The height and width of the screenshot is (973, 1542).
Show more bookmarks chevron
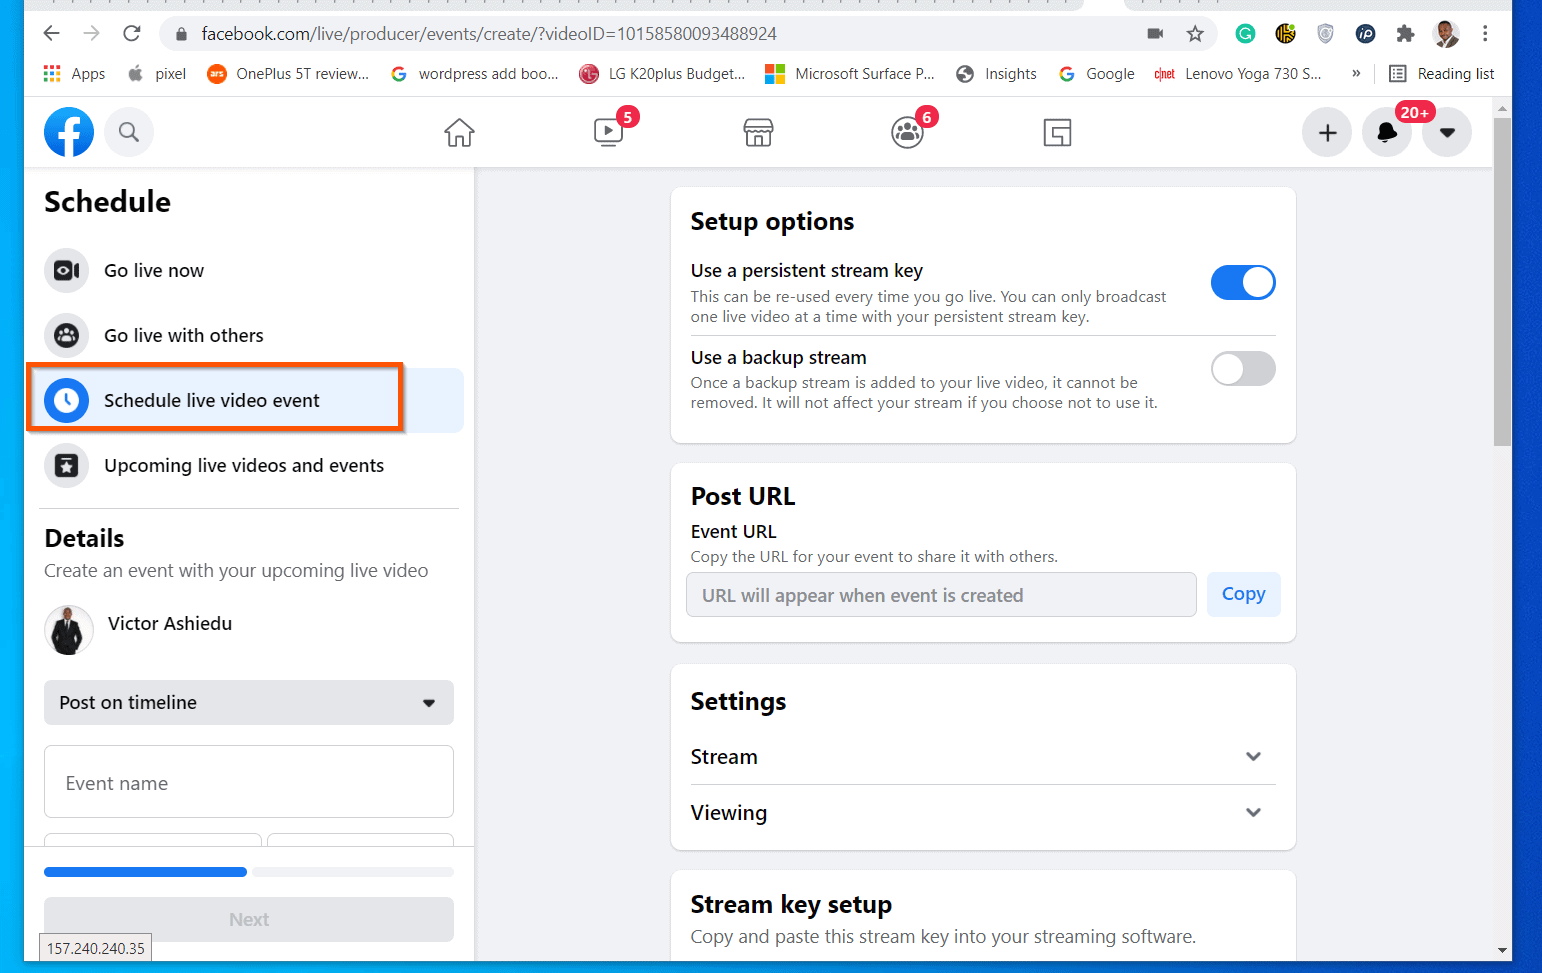tap(1356, 73)
